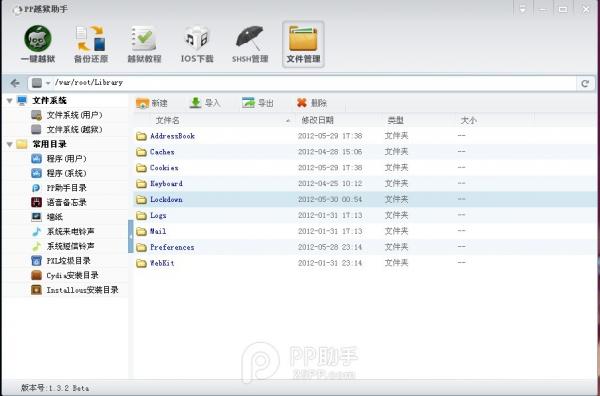
Task: Go back with the arrow button
Action: coord(15,83)
